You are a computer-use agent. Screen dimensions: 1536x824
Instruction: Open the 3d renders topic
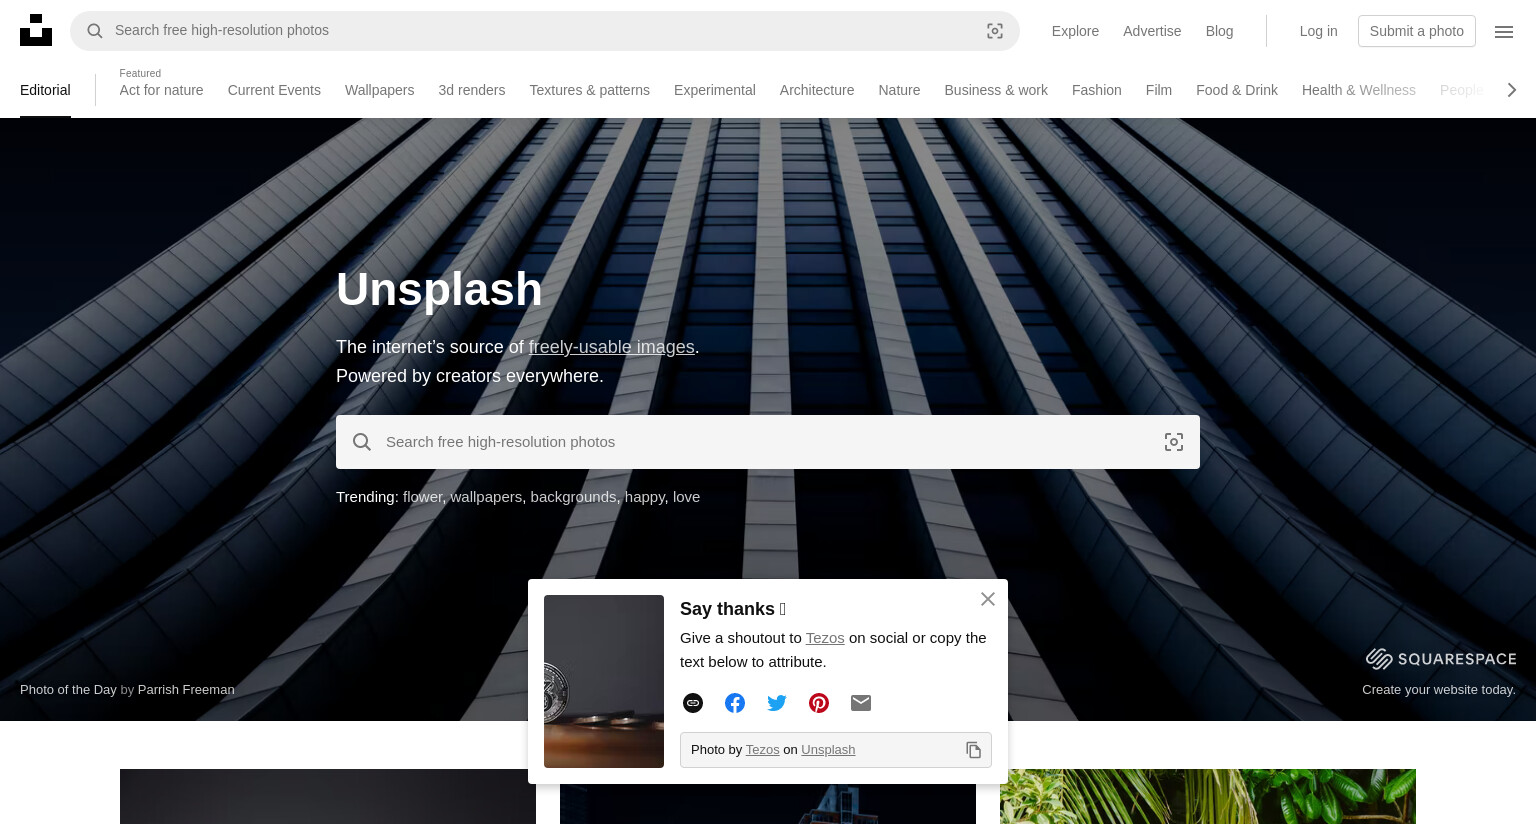tap(471, 90)
